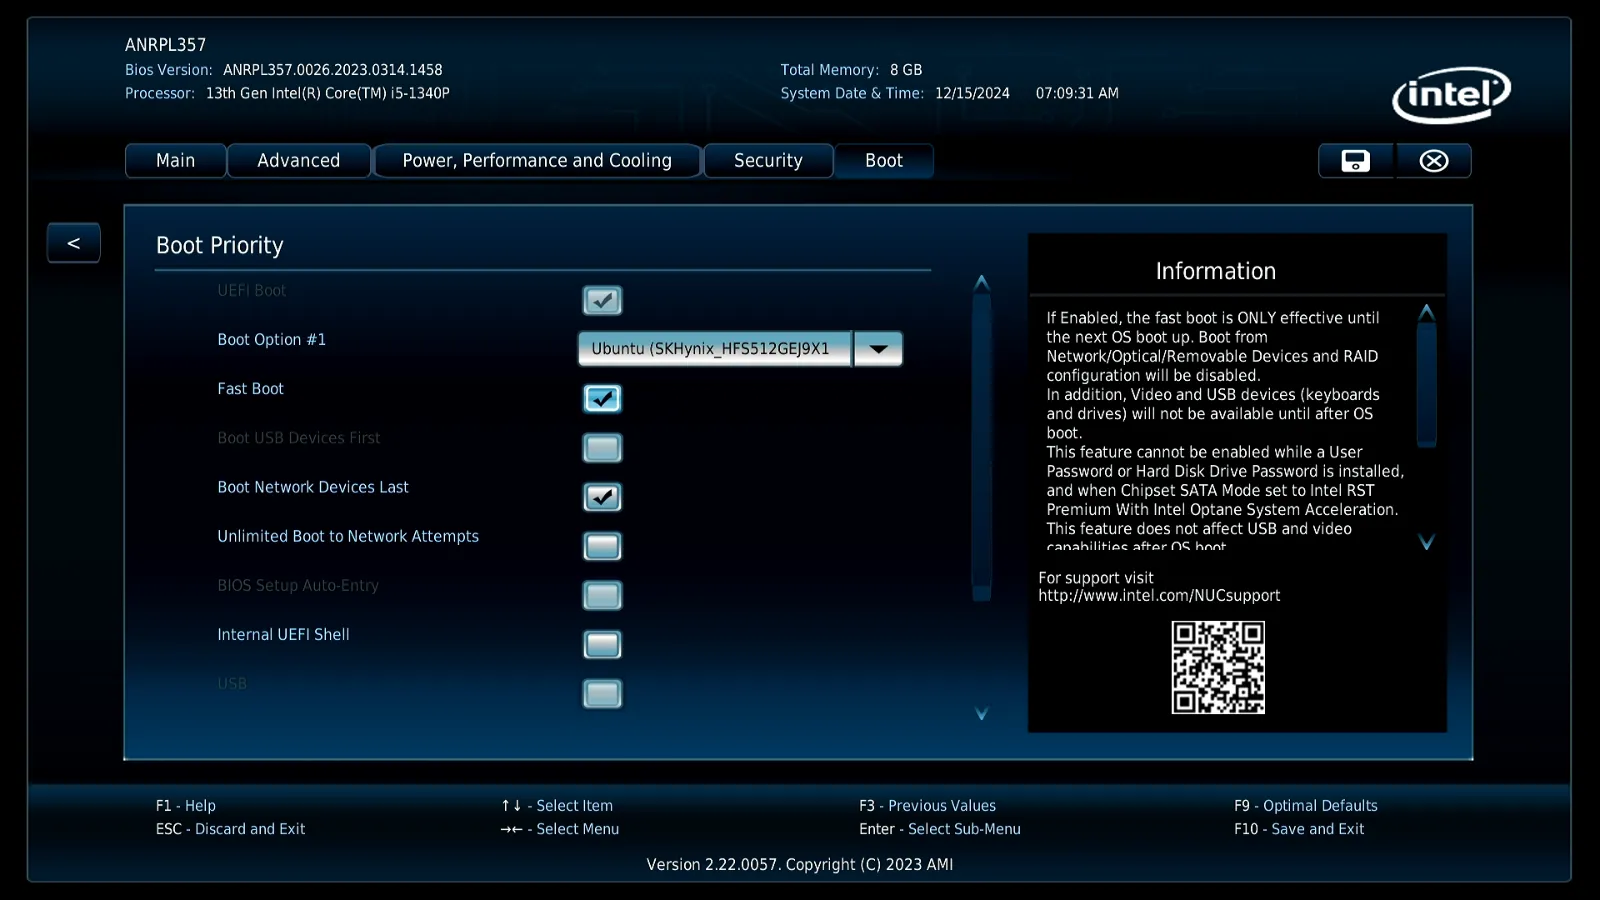Click the boot list scrollbar thumb
Screen dimensions: 1600x900
(981, 440)
